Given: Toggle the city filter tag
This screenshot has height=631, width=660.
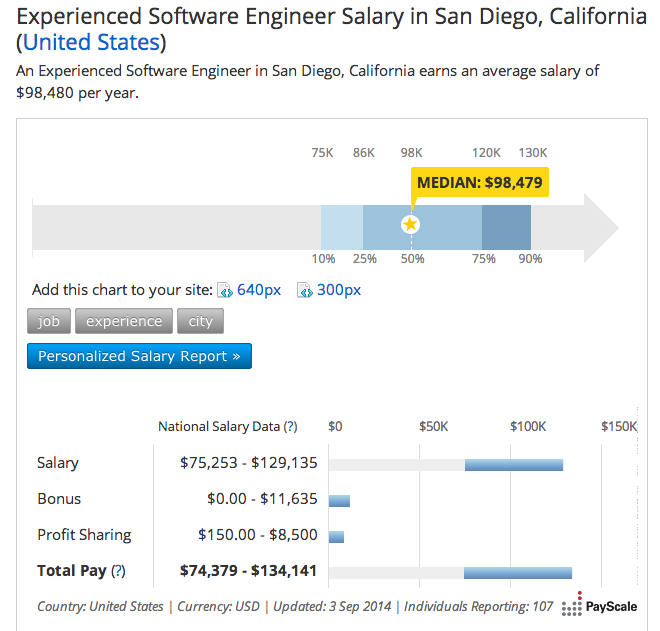Looking at the screenshot, I should pyautogui.click(x=200, y=321).
